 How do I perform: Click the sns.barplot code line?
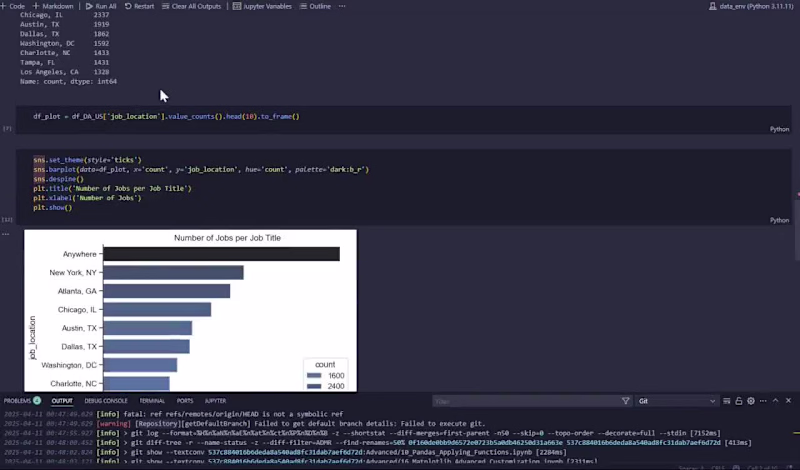tap(201, 169)
